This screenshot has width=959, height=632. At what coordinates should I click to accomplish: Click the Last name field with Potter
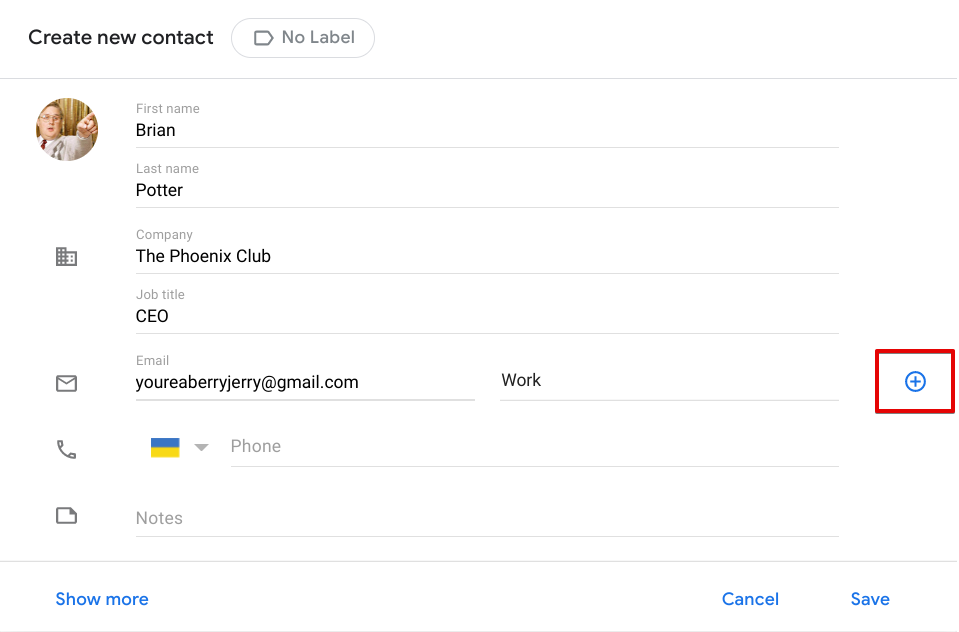coord(486,190)
